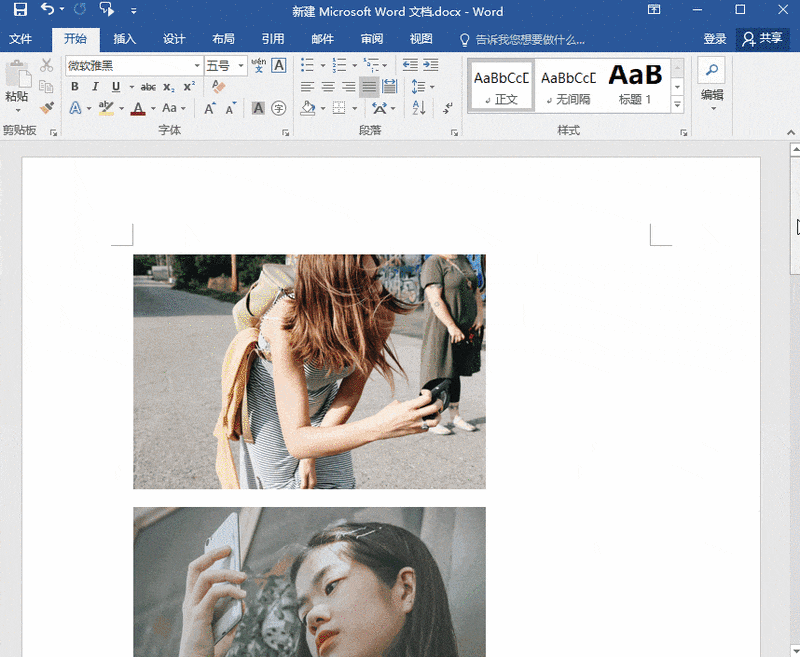Toggle Italic formatting
The width and height of the screenshot is (800, 657).
pos(96,87)
